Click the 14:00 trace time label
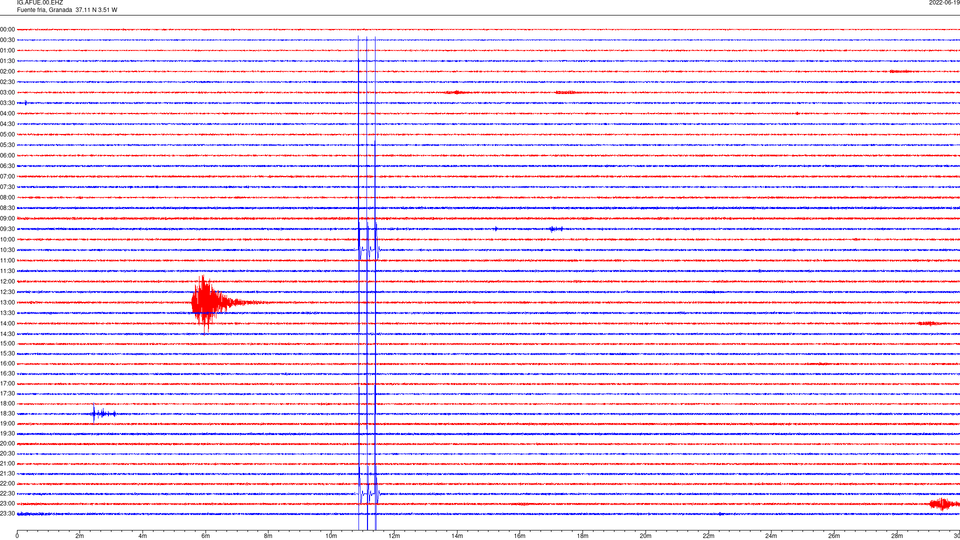The height and width of the screenshot is (540, 960). coord(7,324)
